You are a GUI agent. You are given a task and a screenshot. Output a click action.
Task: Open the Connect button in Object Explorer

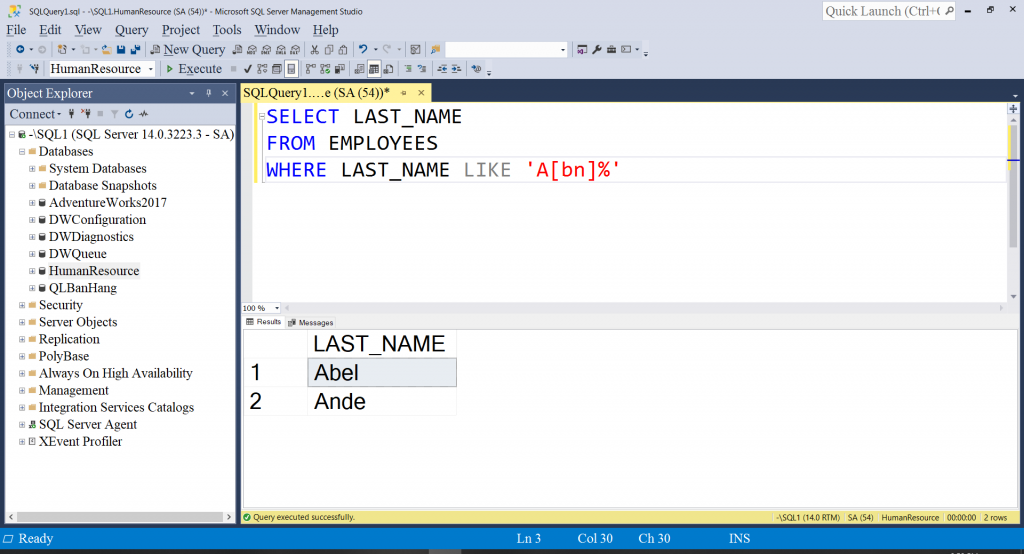pos(35,114)
